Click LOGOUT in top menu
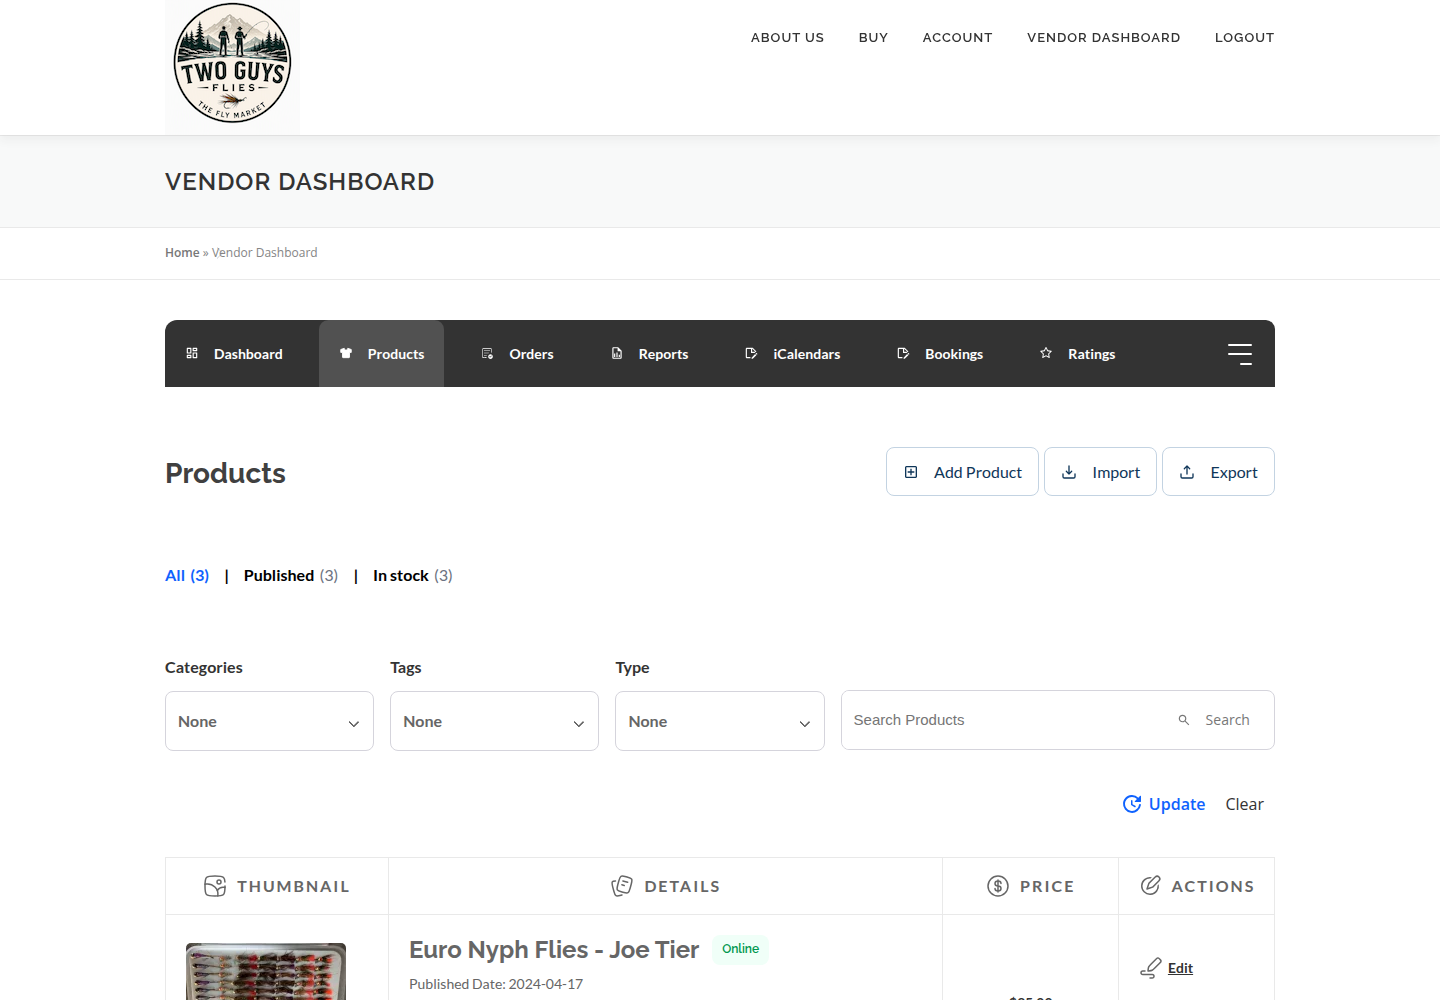 [1245, 37]
